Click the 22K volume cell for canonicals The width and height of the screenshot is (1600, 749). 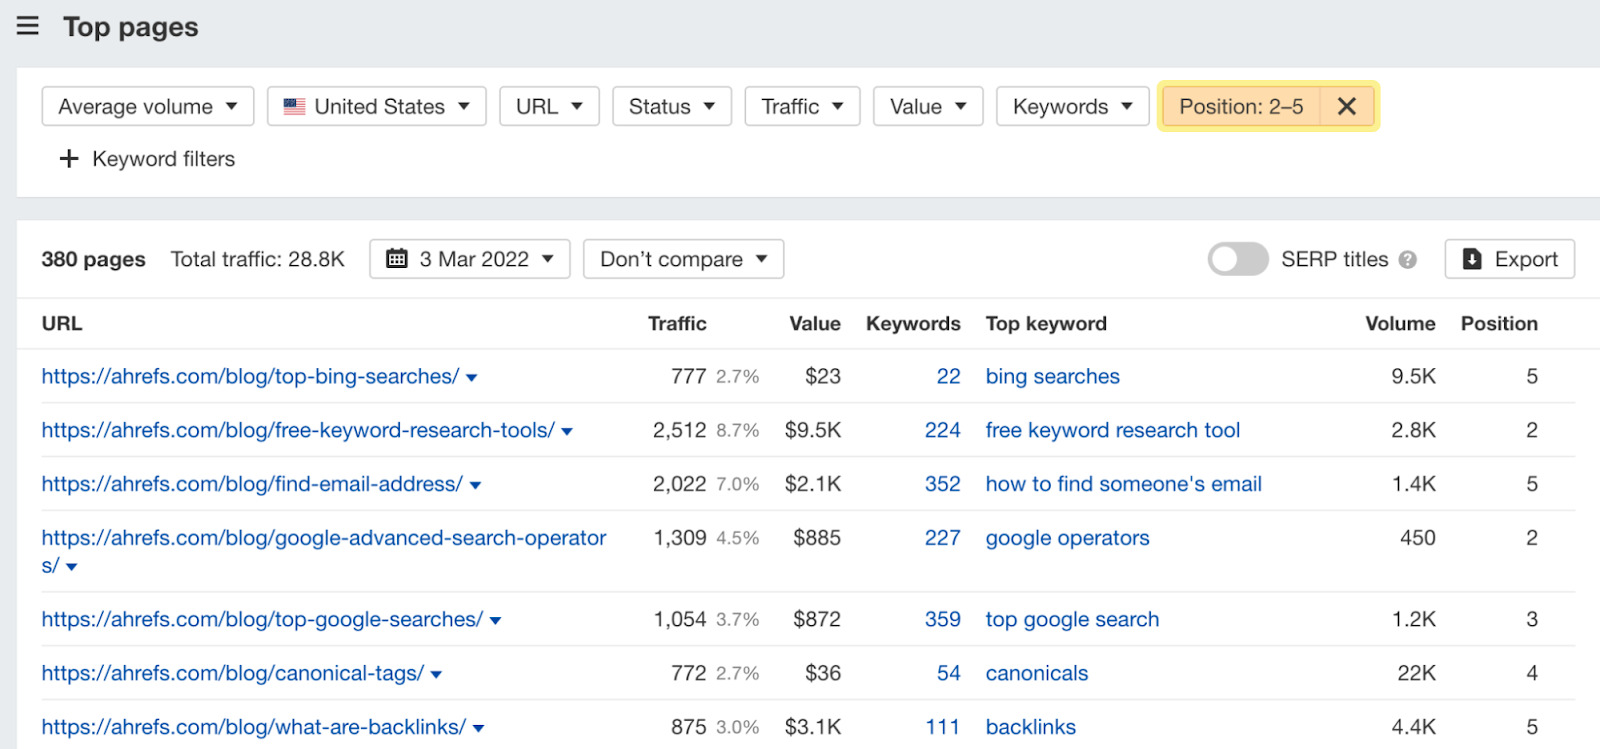click(1416, 673)
